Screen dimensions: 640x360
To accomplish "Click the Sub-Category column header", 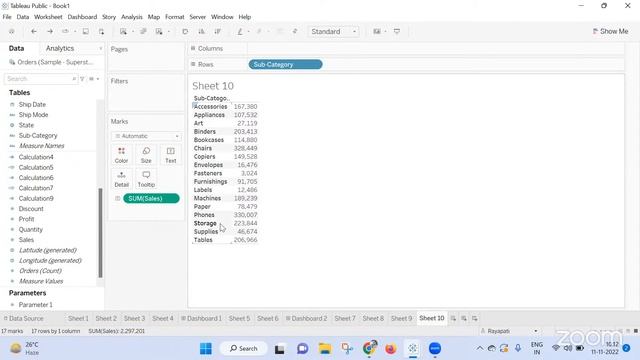I will pos(212,98).
